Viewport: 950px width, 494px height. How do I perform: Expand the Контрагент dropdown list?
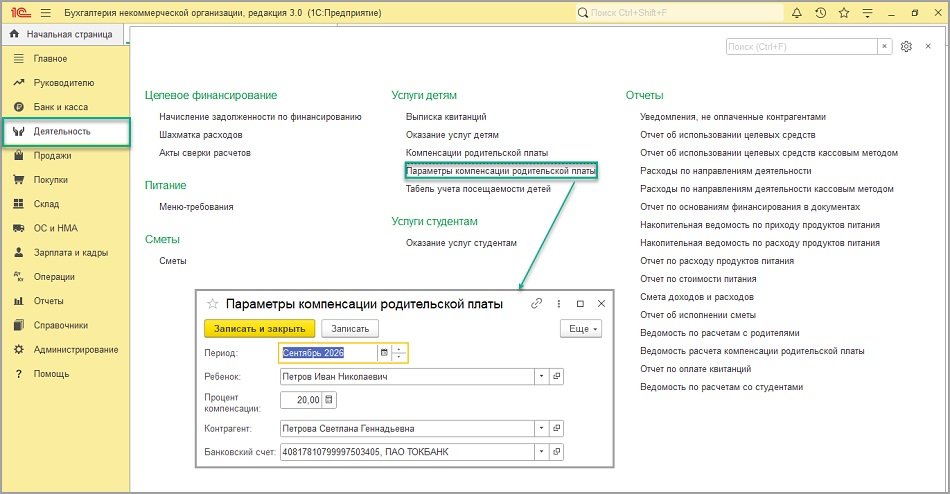click(542, 429)
